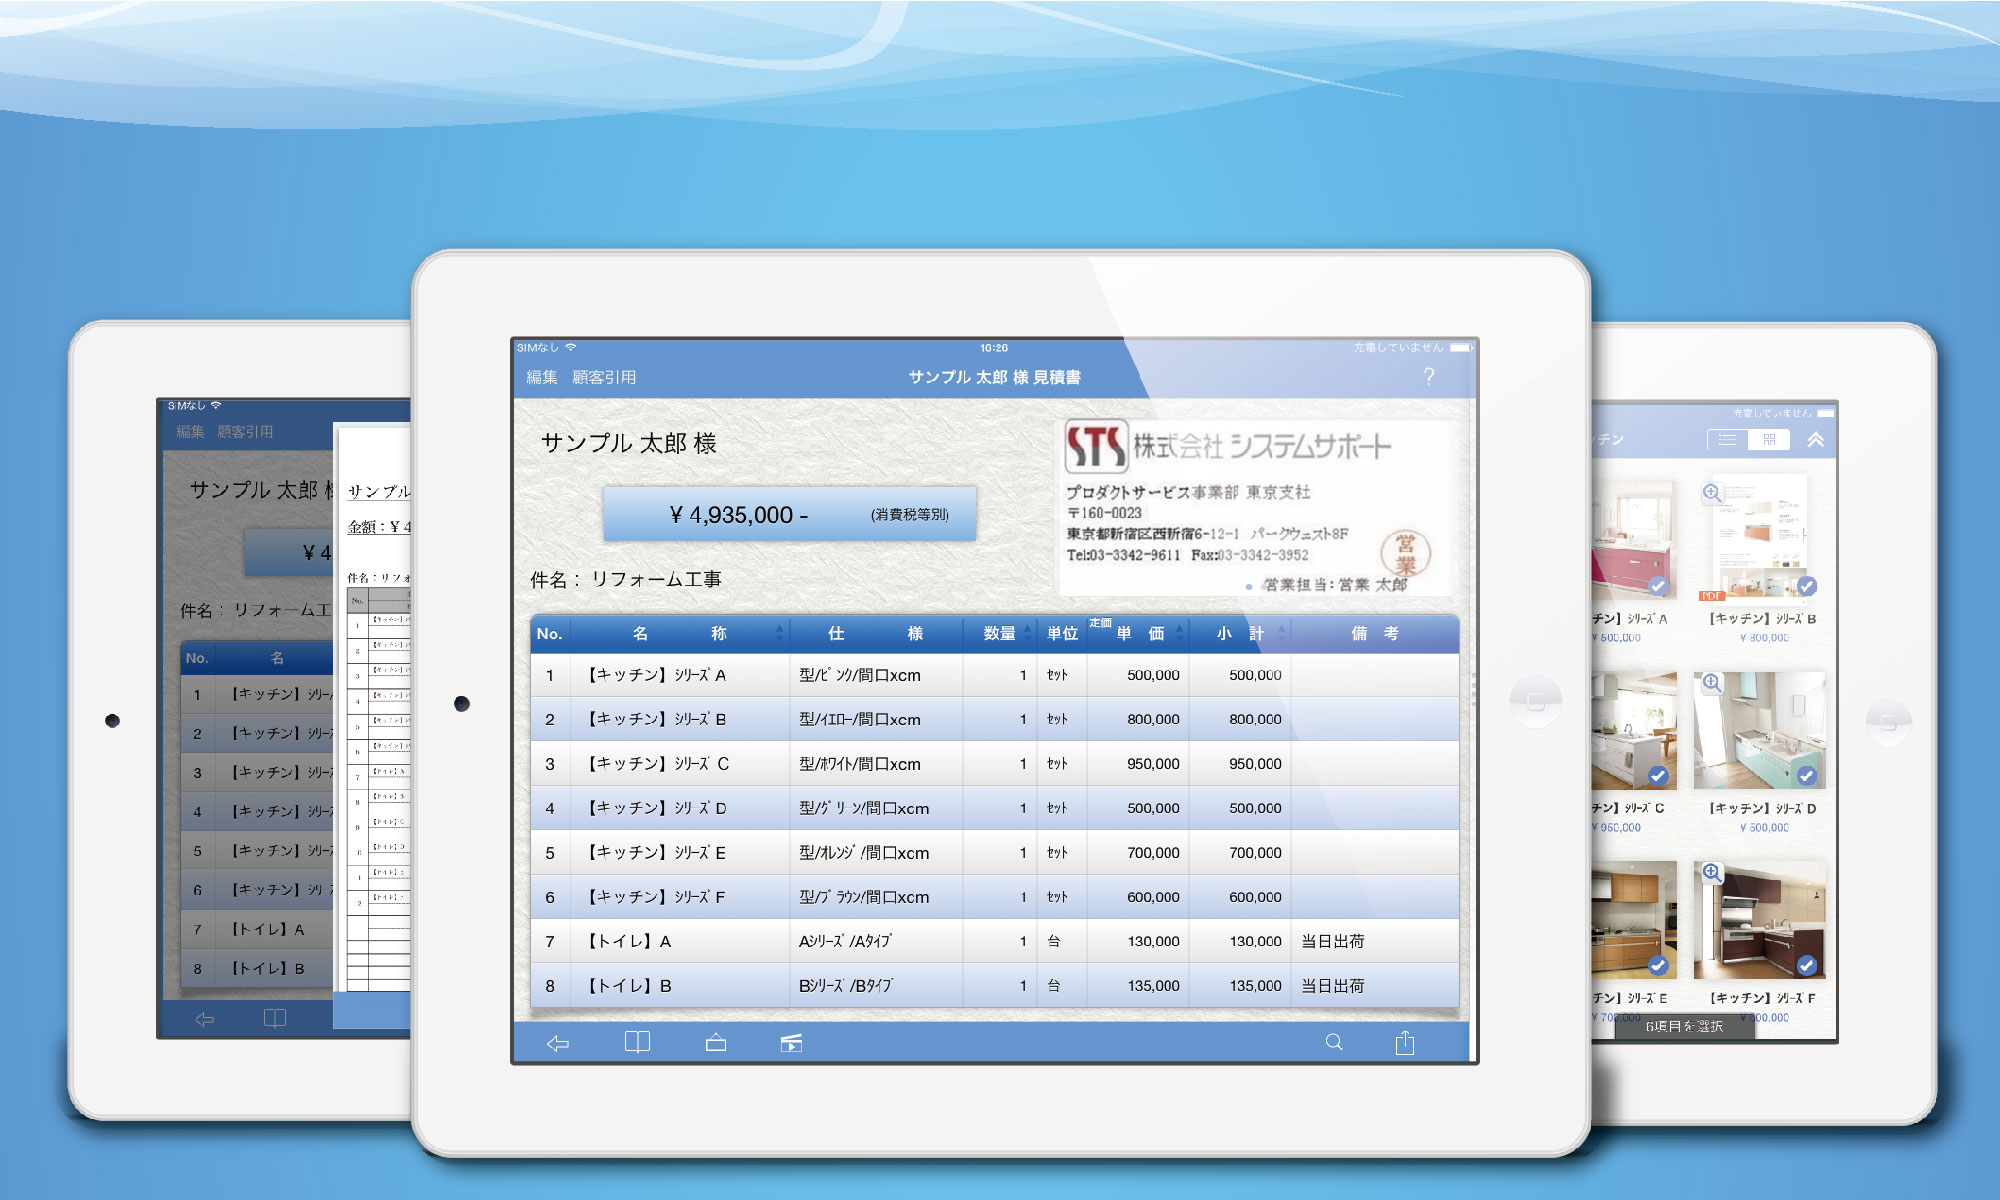The image size is (2000, 1200).
Task: Deselect checkmark on Kitchen Series B
Action: [1806, 586]
